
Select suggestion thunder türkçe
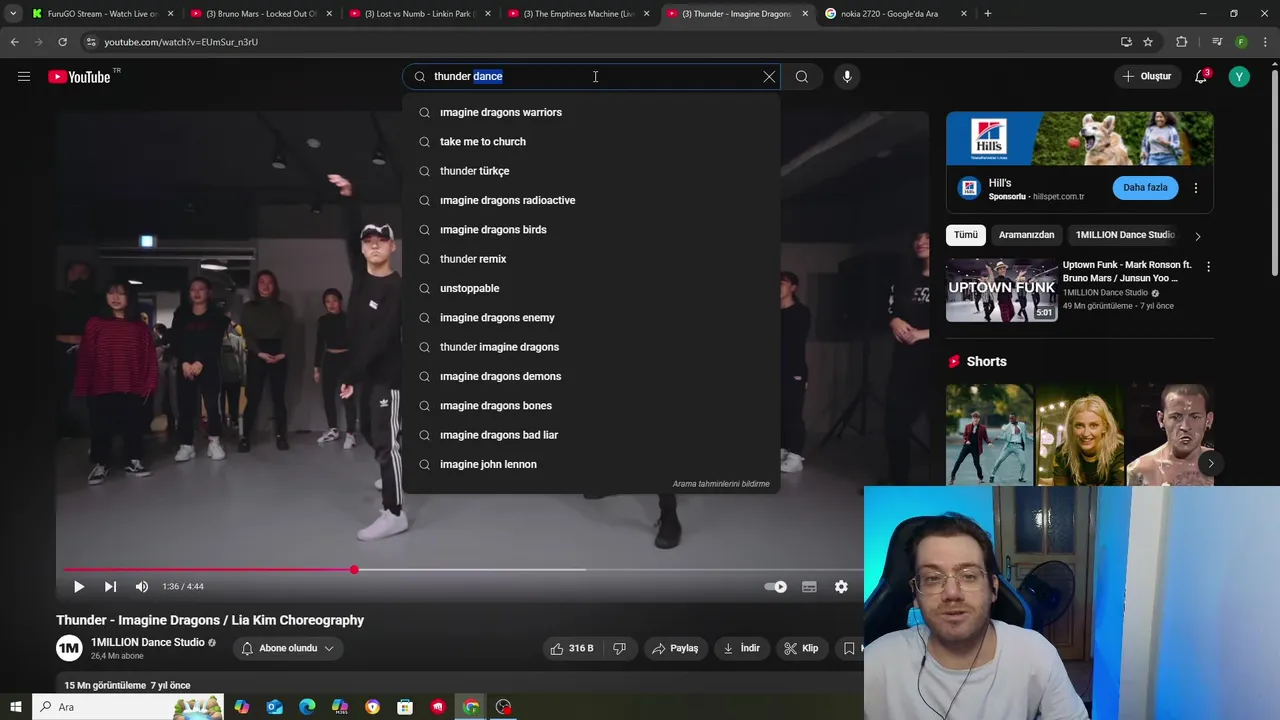coord(590,171)
